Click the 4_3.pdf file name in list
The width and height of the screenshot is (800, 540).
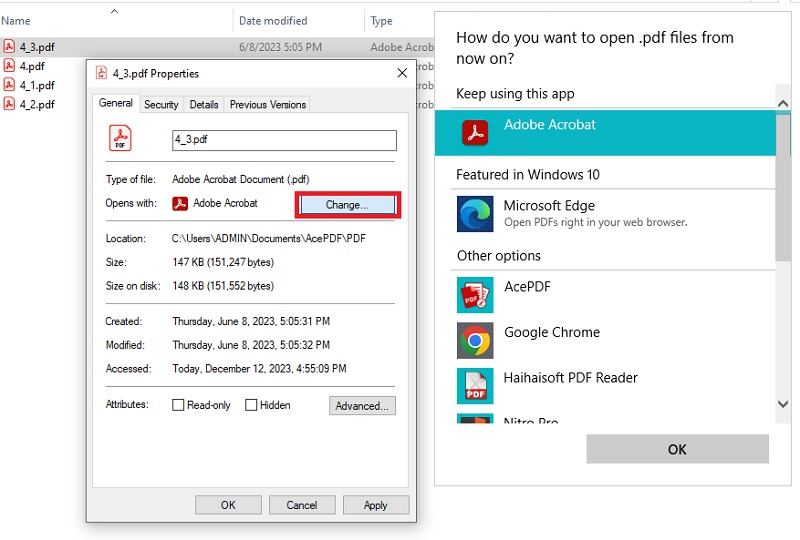coord(37,47)
